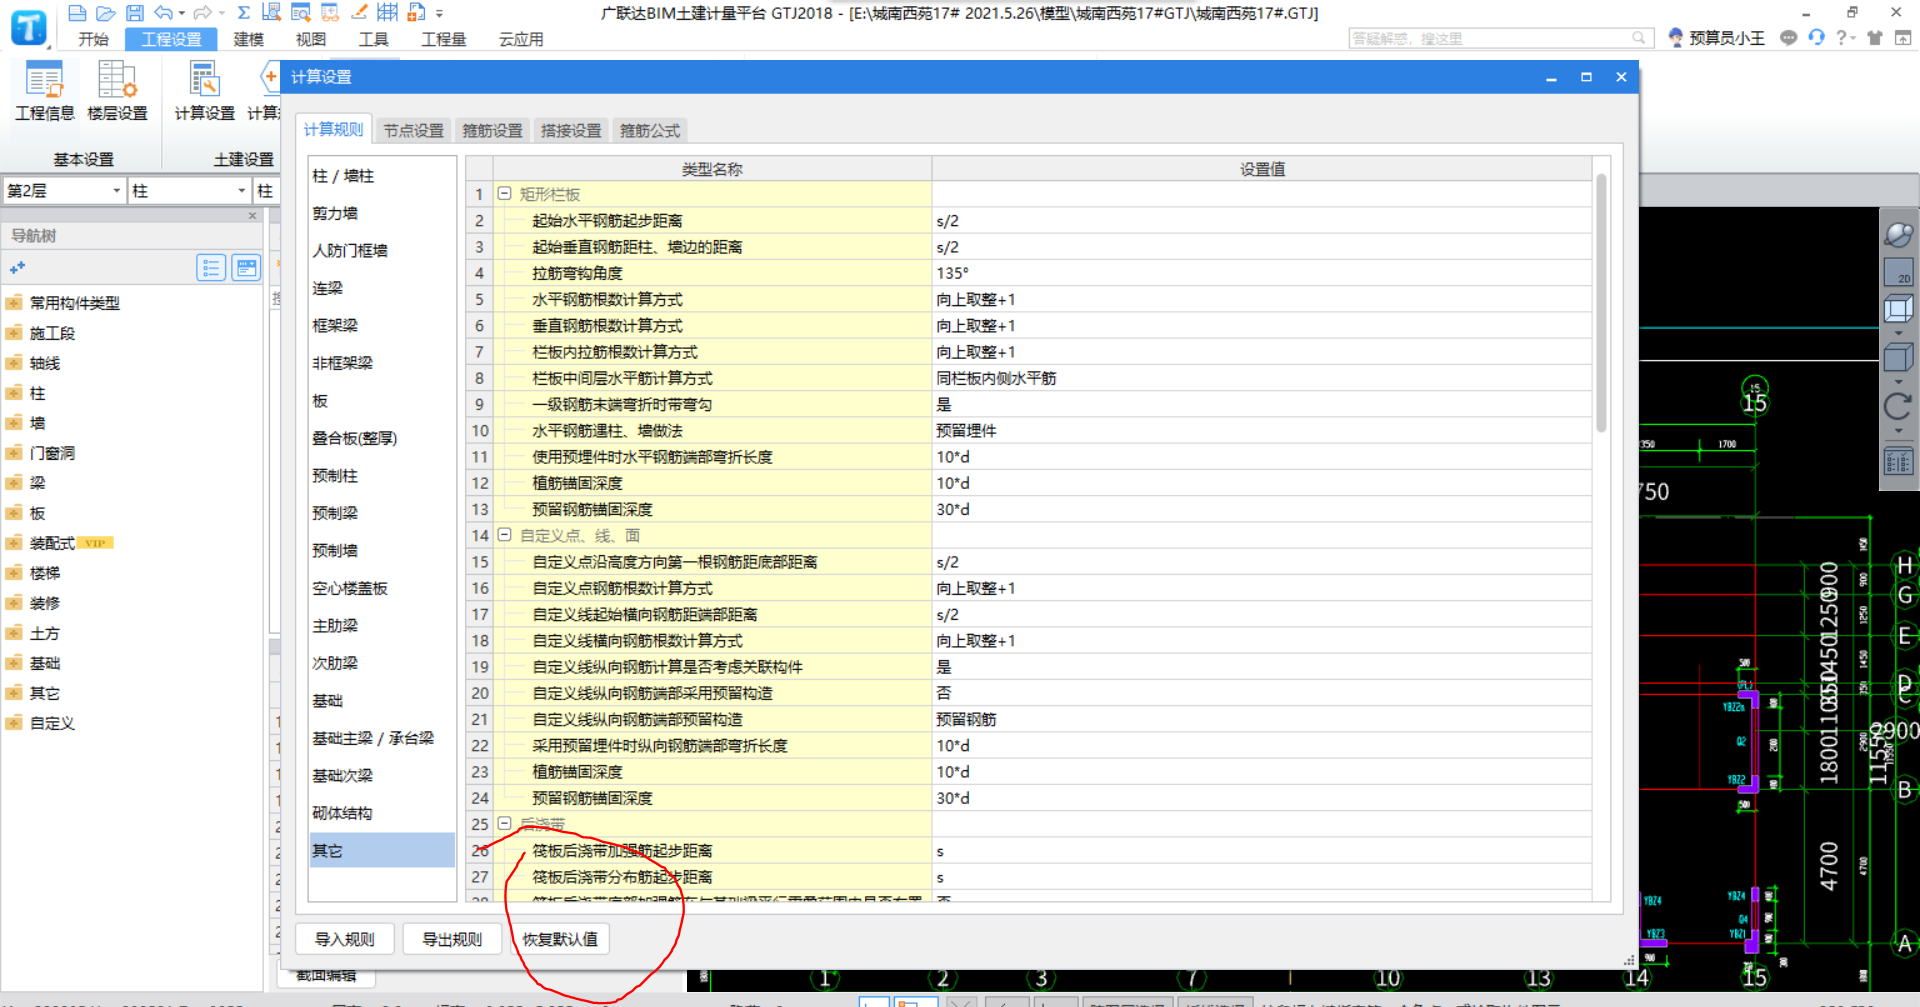The image size is (1920, 1007).
Task: Click the message chat bubble icon
Action: (x=1788, y=38)
